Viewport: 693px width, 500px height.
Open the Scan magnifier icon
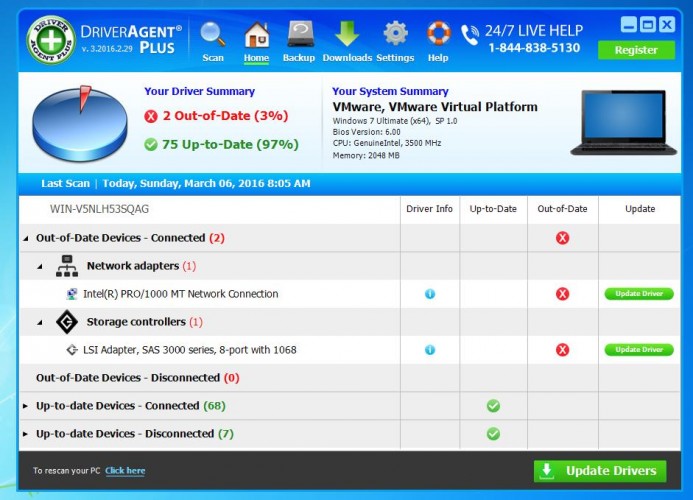(x=213, y=34)
